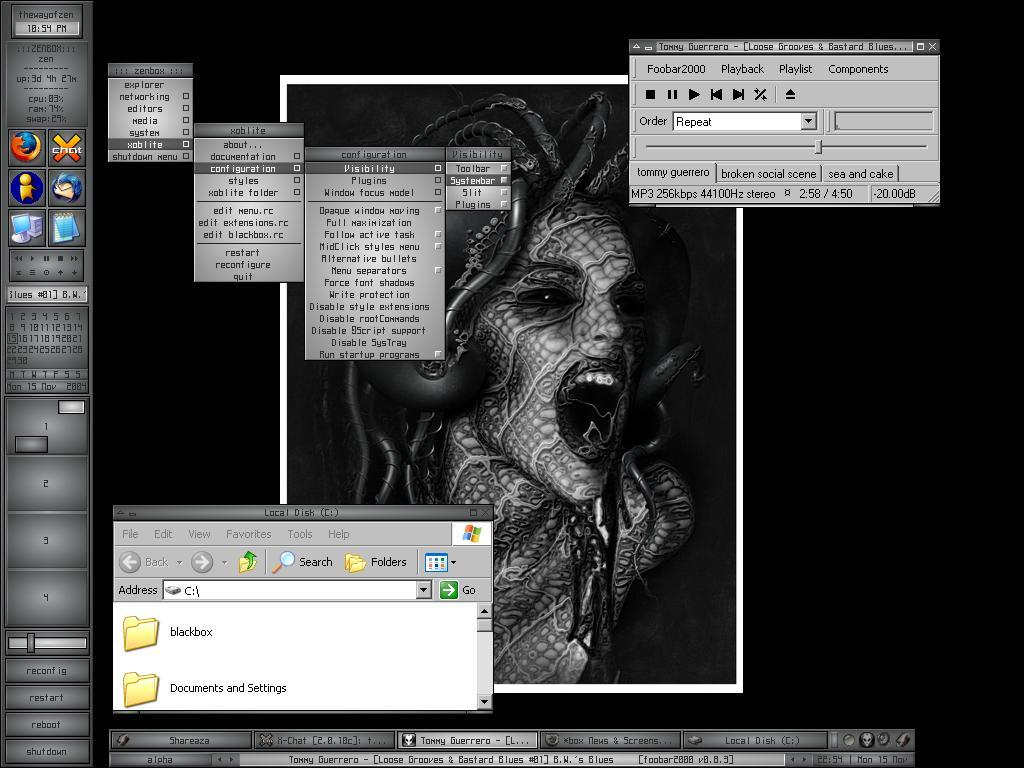Open Foobar2000 menu
The width and height of the screenshot is (1024, 768).
pyautogui.click(x=676, y=69)
